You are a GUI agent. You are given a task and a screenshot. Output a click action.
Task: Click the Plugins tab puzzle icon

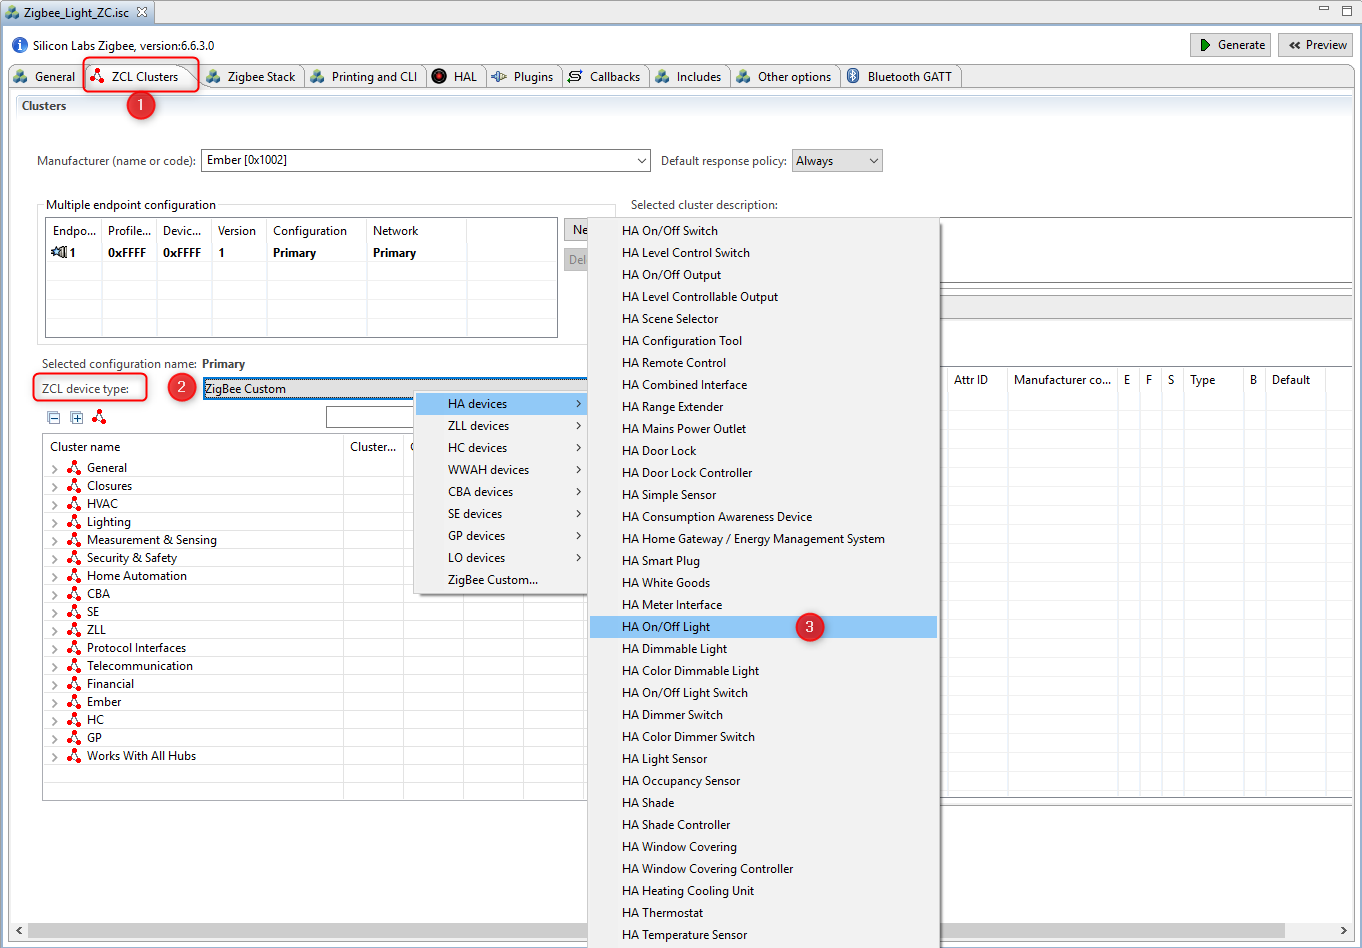[x=499, y=77]
